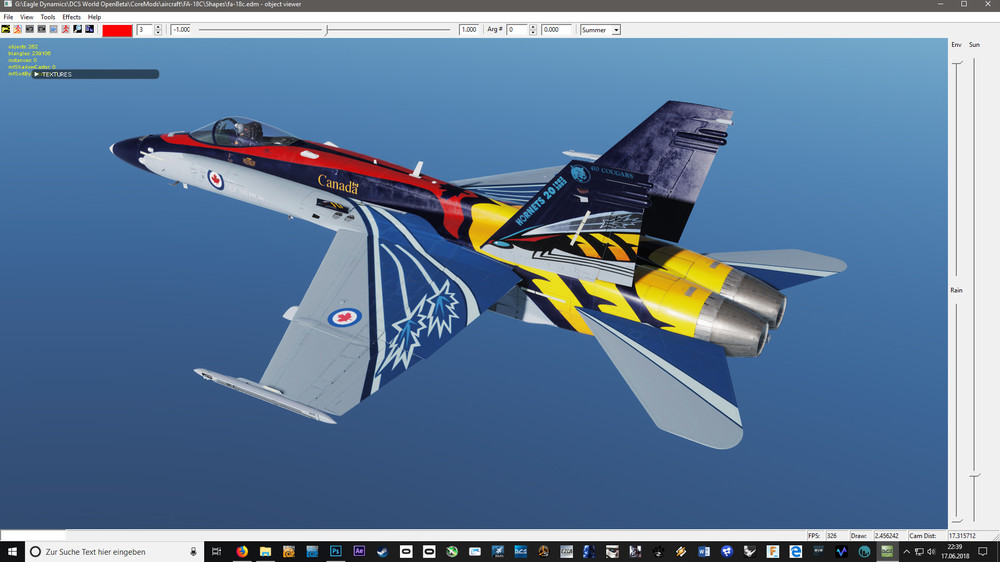This screenshot has height=562, width=1000.
Task: Click the last toolbar icon (blue grid)
Action: (x=90, y=29)
